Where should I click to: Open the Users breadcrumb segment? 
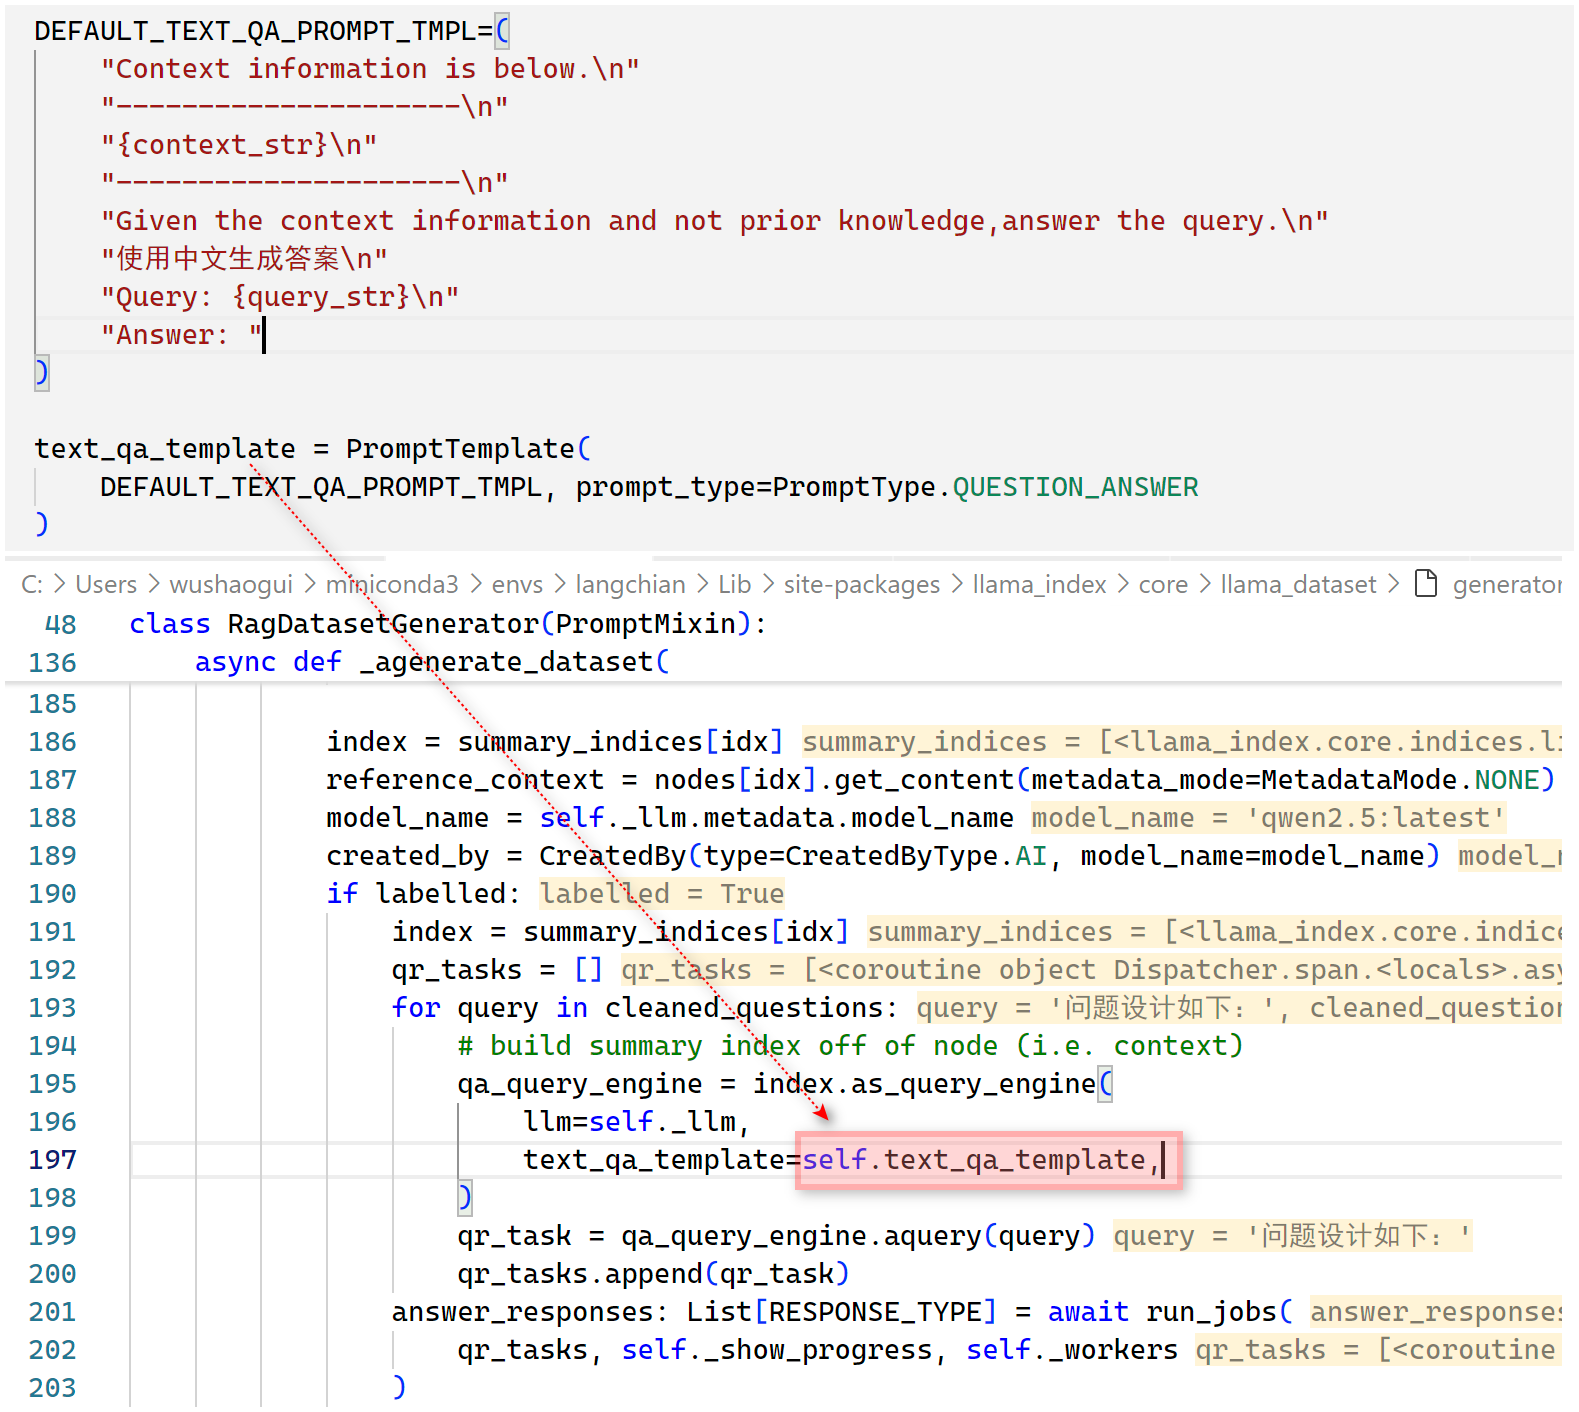click(106, 584)
